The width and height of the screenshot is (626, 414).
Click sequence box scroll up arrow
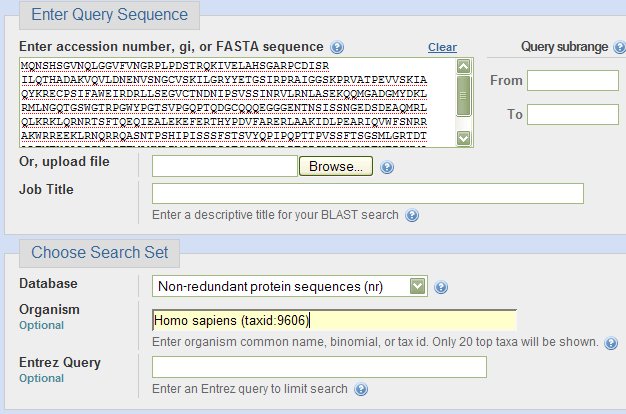[x=464, y=66]
